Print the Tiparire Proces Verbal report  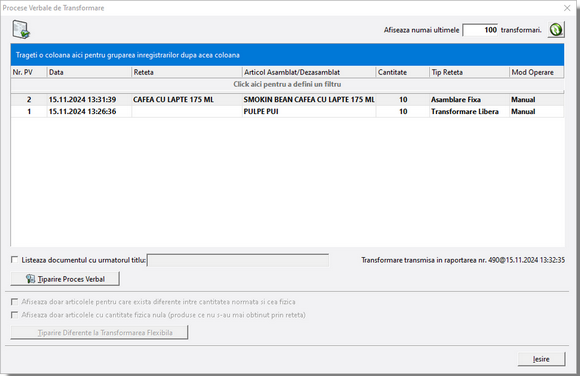click(x=65, y=279)
